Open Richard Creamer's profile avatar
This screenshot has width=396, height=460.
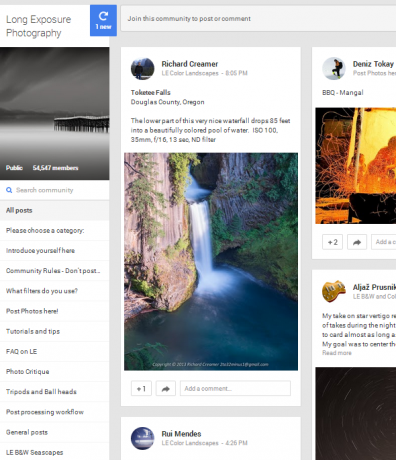143,69
